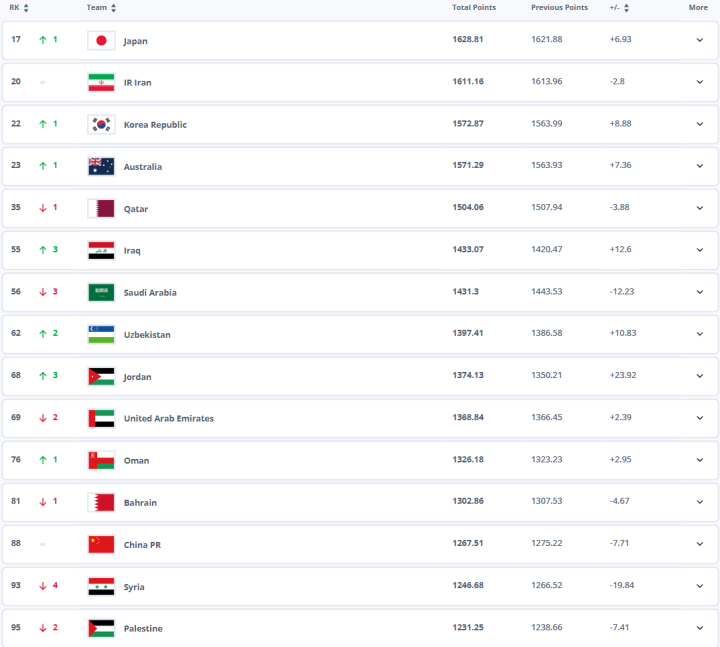The height and width of the screenshot is (647, 720).
Task: Click the China PR flag icon
Action: click(101, 545)
